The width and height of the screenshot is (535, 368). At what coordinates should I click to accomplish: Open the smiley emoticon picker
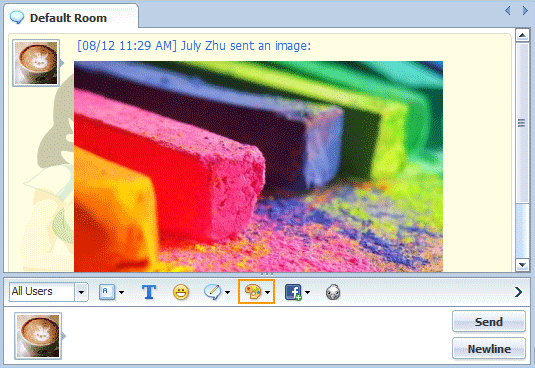click(x=181, y=292)
